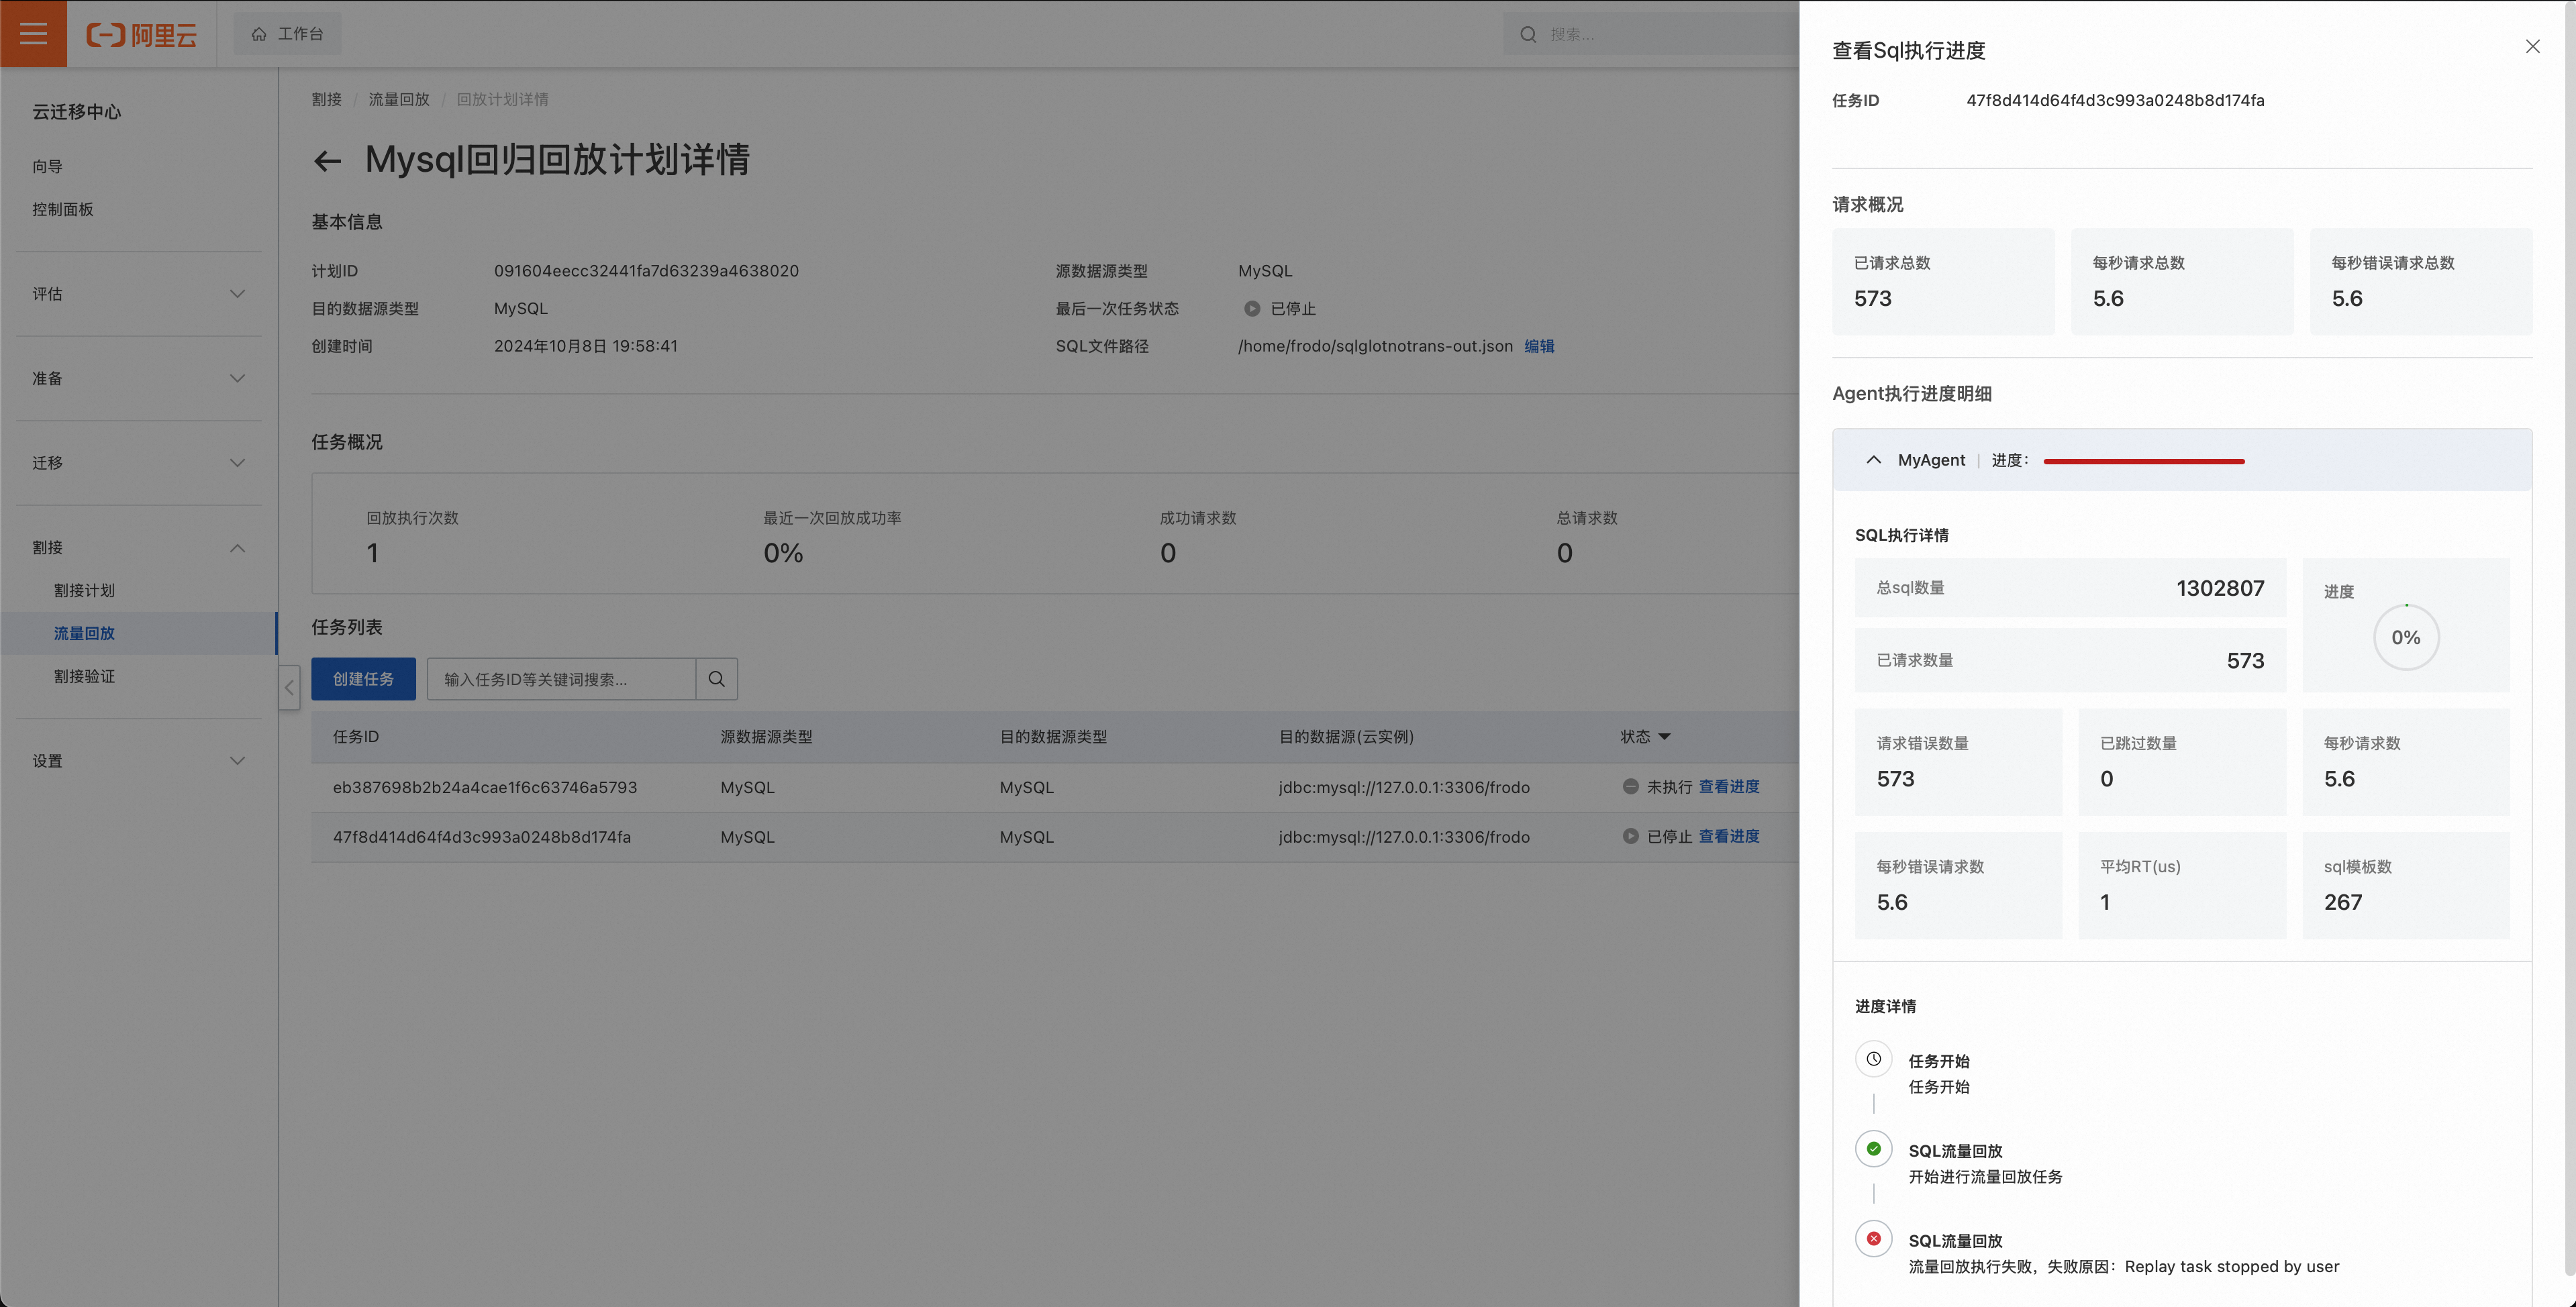Click the 总sql数量 value 1302807
Viewport: 2576px width, 1307px height.
click(2220, 588)
